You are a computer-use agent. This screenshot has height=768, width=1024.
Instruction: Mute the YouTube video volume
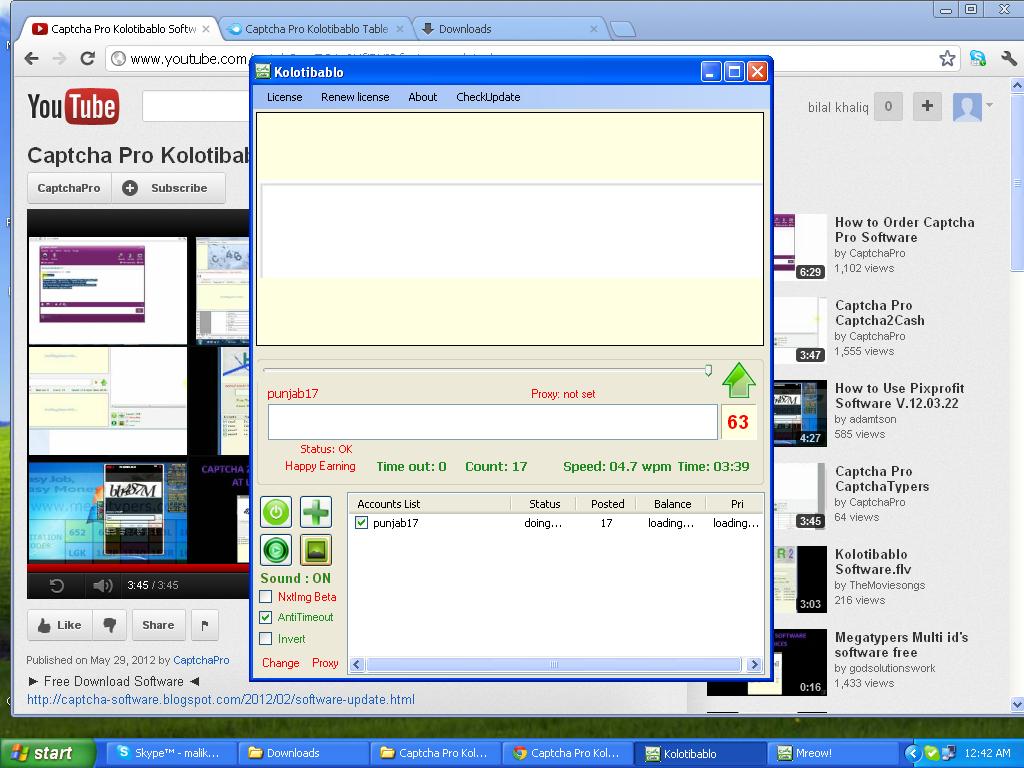coord(103,585)
